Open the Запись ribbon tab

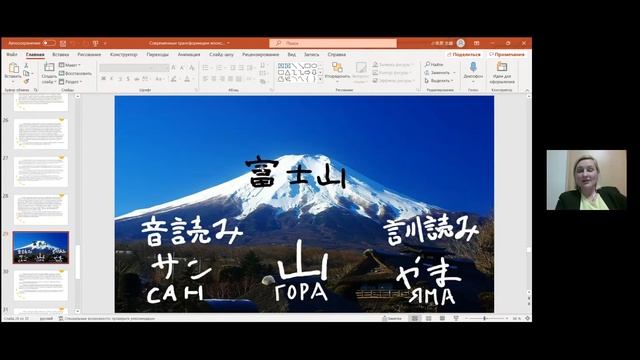(x=311, y=54)
